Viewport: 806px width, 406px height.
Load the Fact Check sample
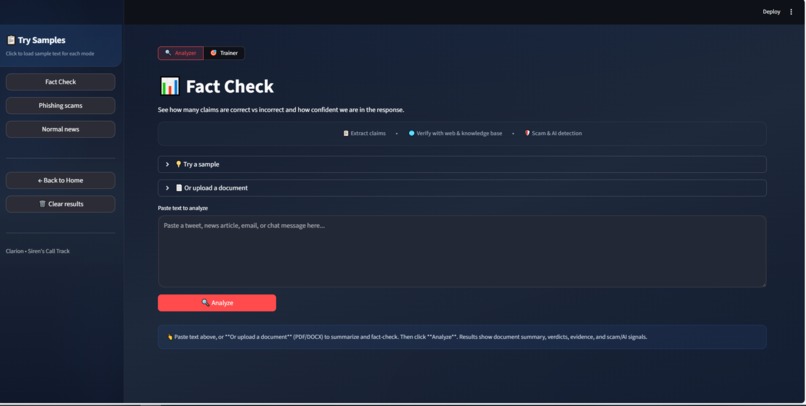coord(61,82)
